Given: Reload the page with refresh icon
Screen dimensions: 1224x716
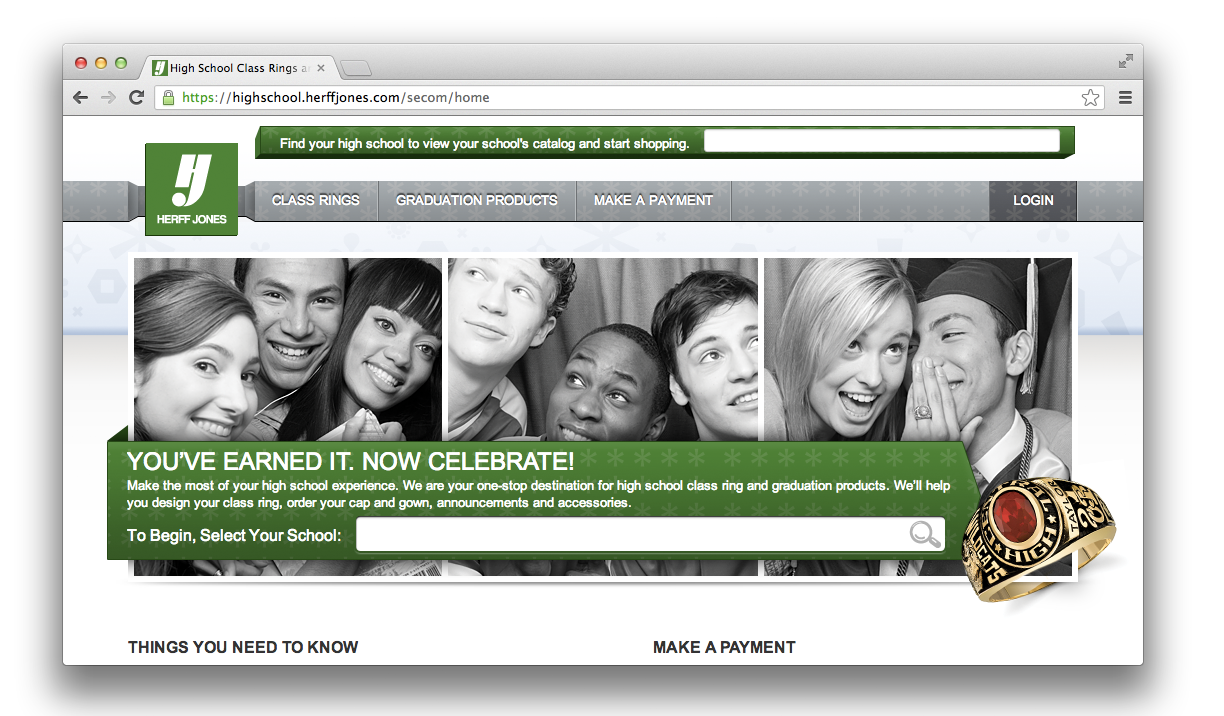Looking at the screenshot, I should click(137, 98).
